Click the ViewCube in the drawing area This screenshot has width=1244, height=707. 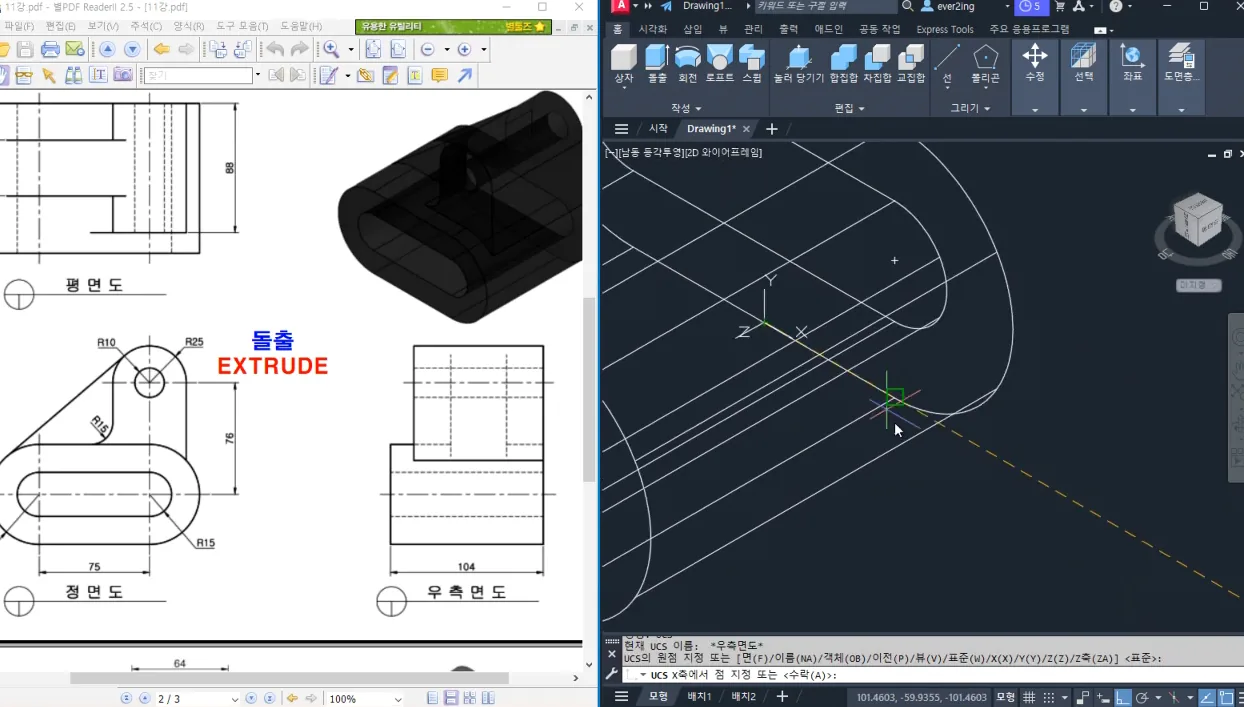click(x=1198, y=219)
